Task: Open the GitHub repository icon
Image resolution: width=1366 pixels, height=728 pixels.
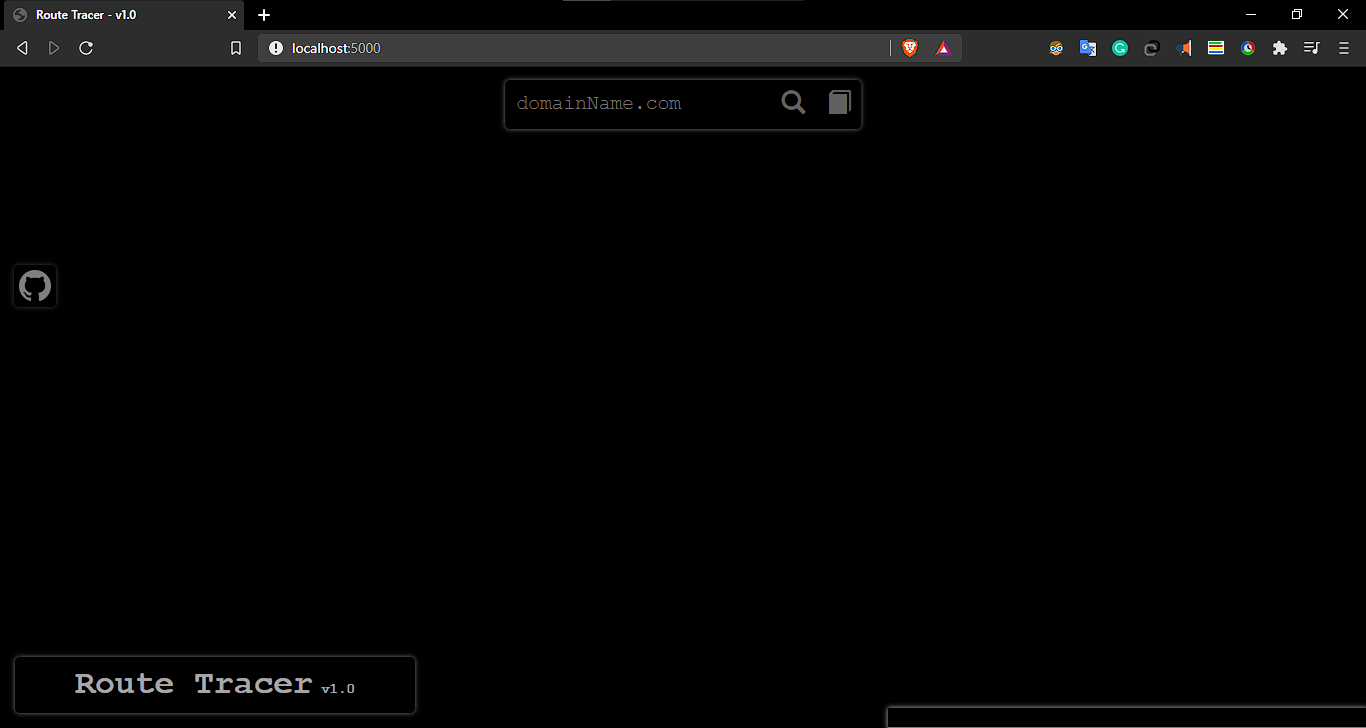Action: [x=35, y=286]
